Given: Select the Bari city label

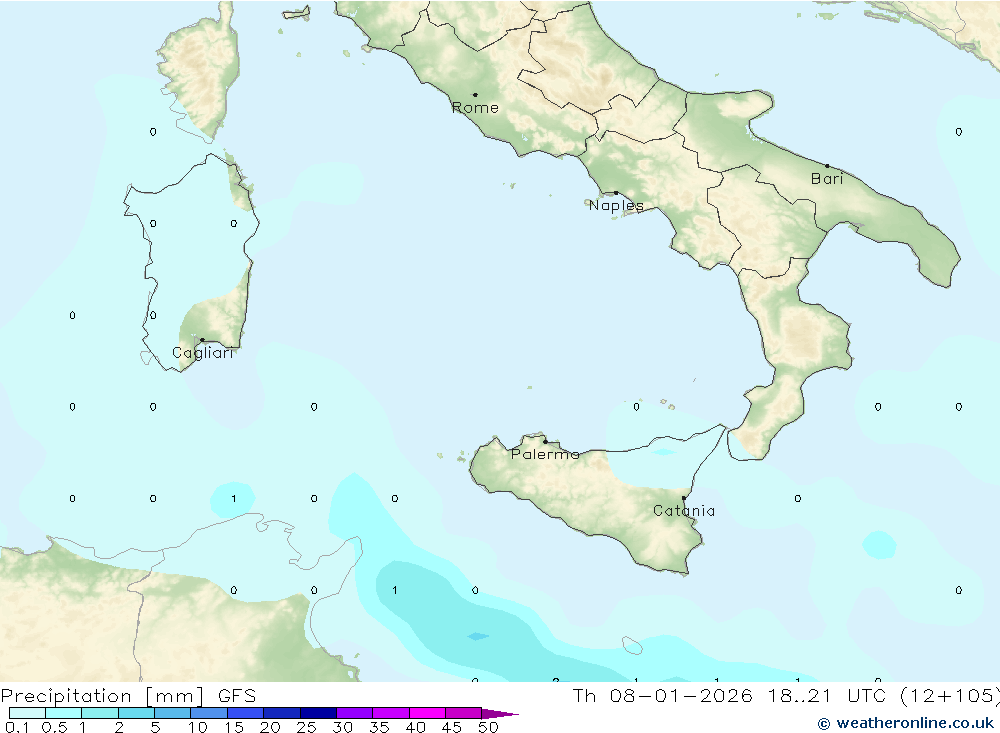Looking at the screenshot, I should pyautogui.click(x=827, y=179).
